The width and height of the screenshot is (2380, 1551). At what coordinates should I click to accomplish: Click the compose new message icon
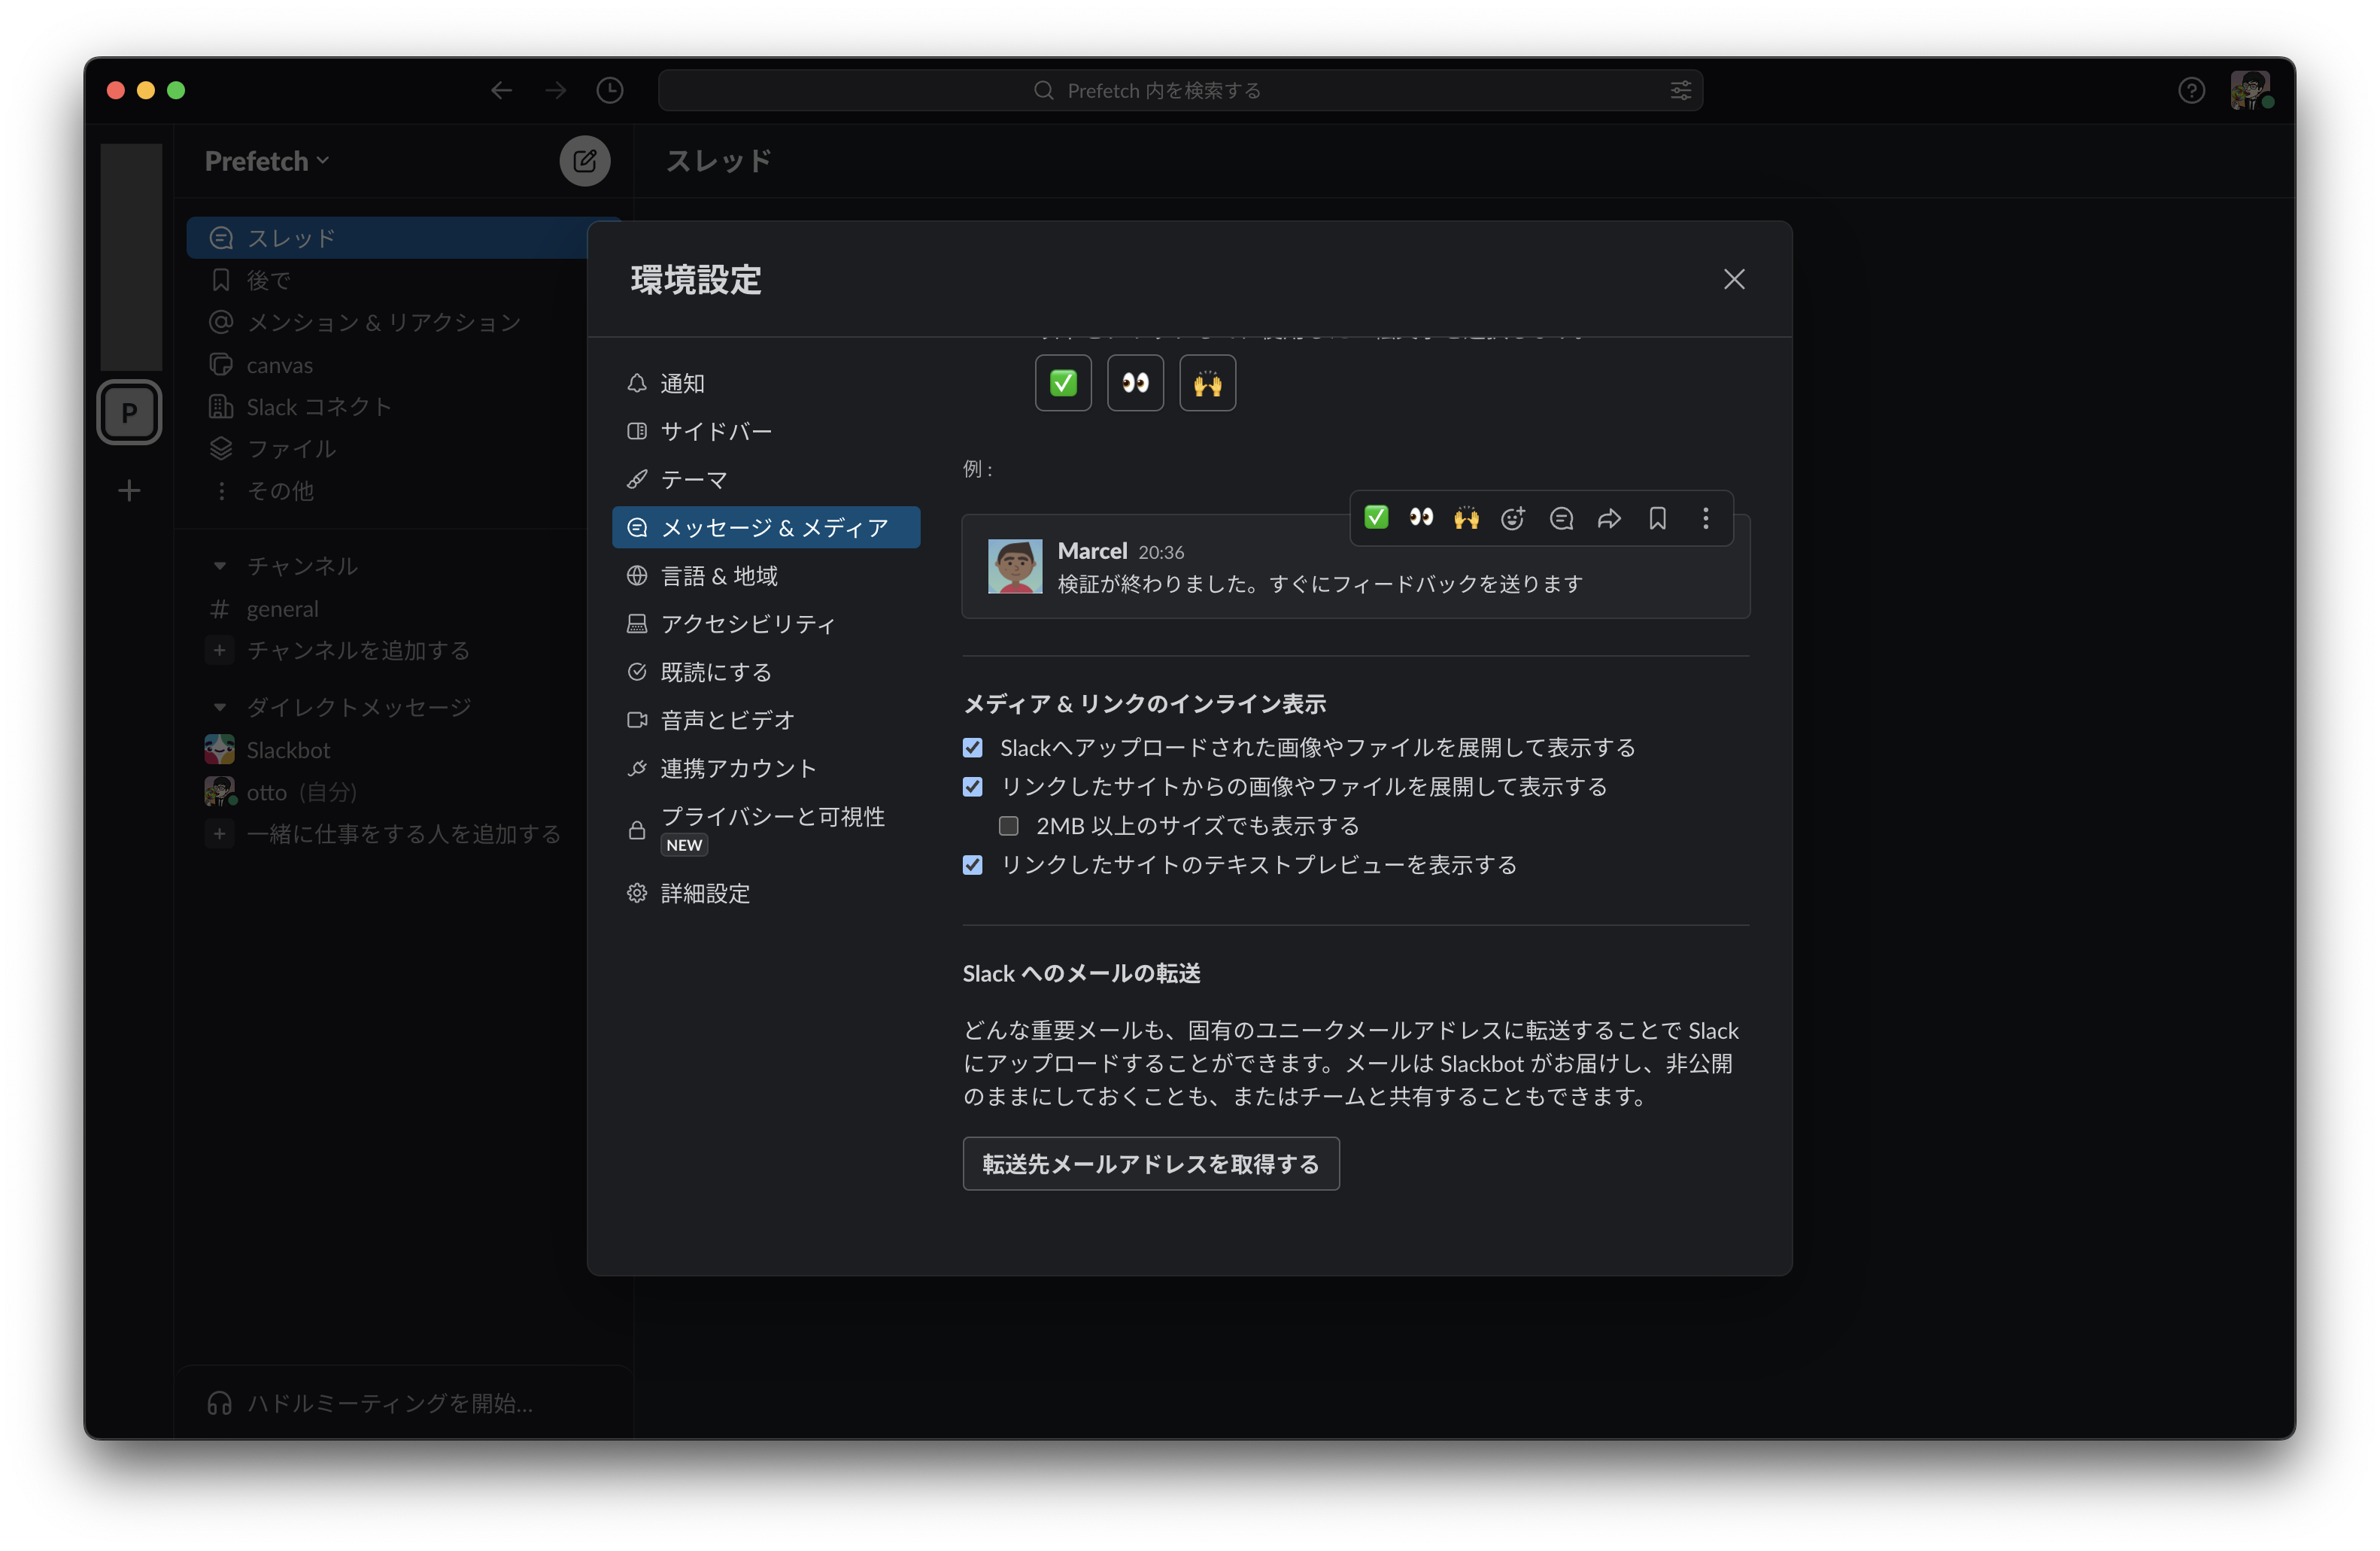click(584, 161)
